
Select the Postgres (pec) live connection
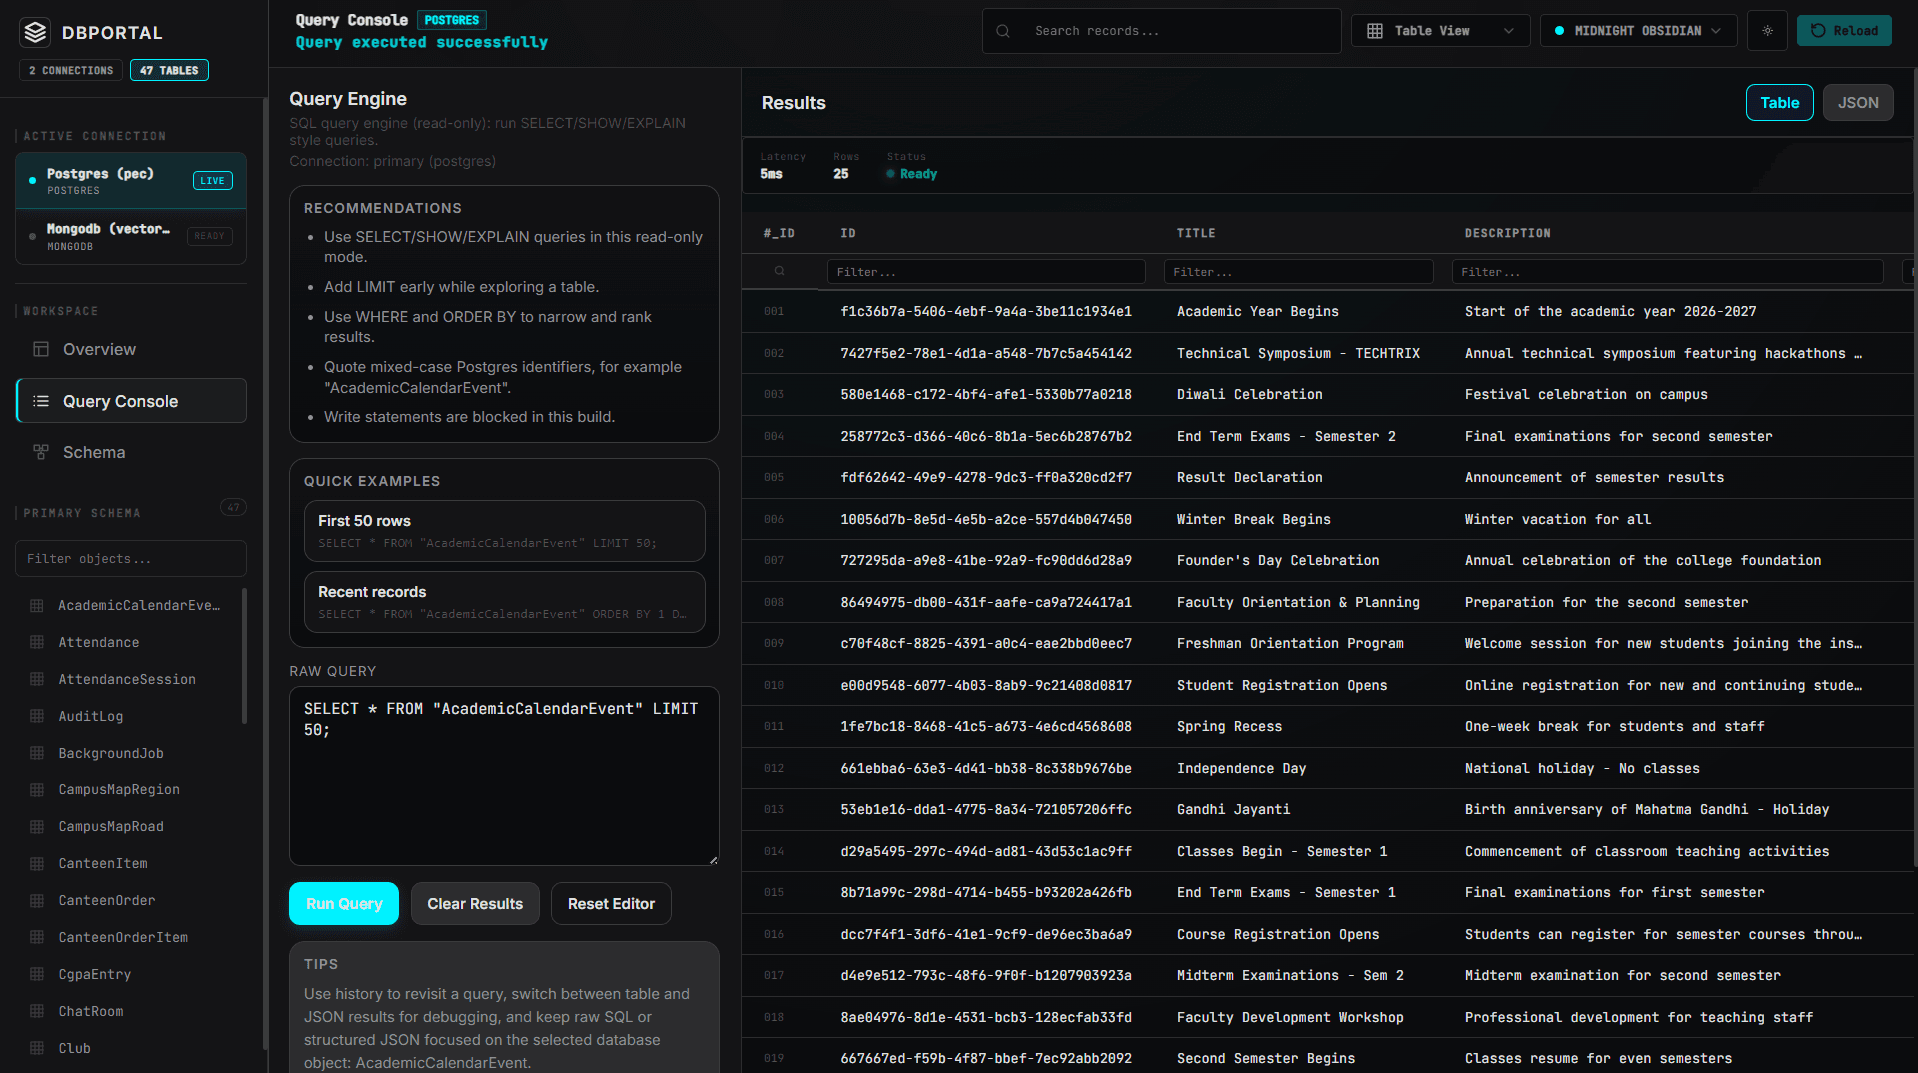131,181
